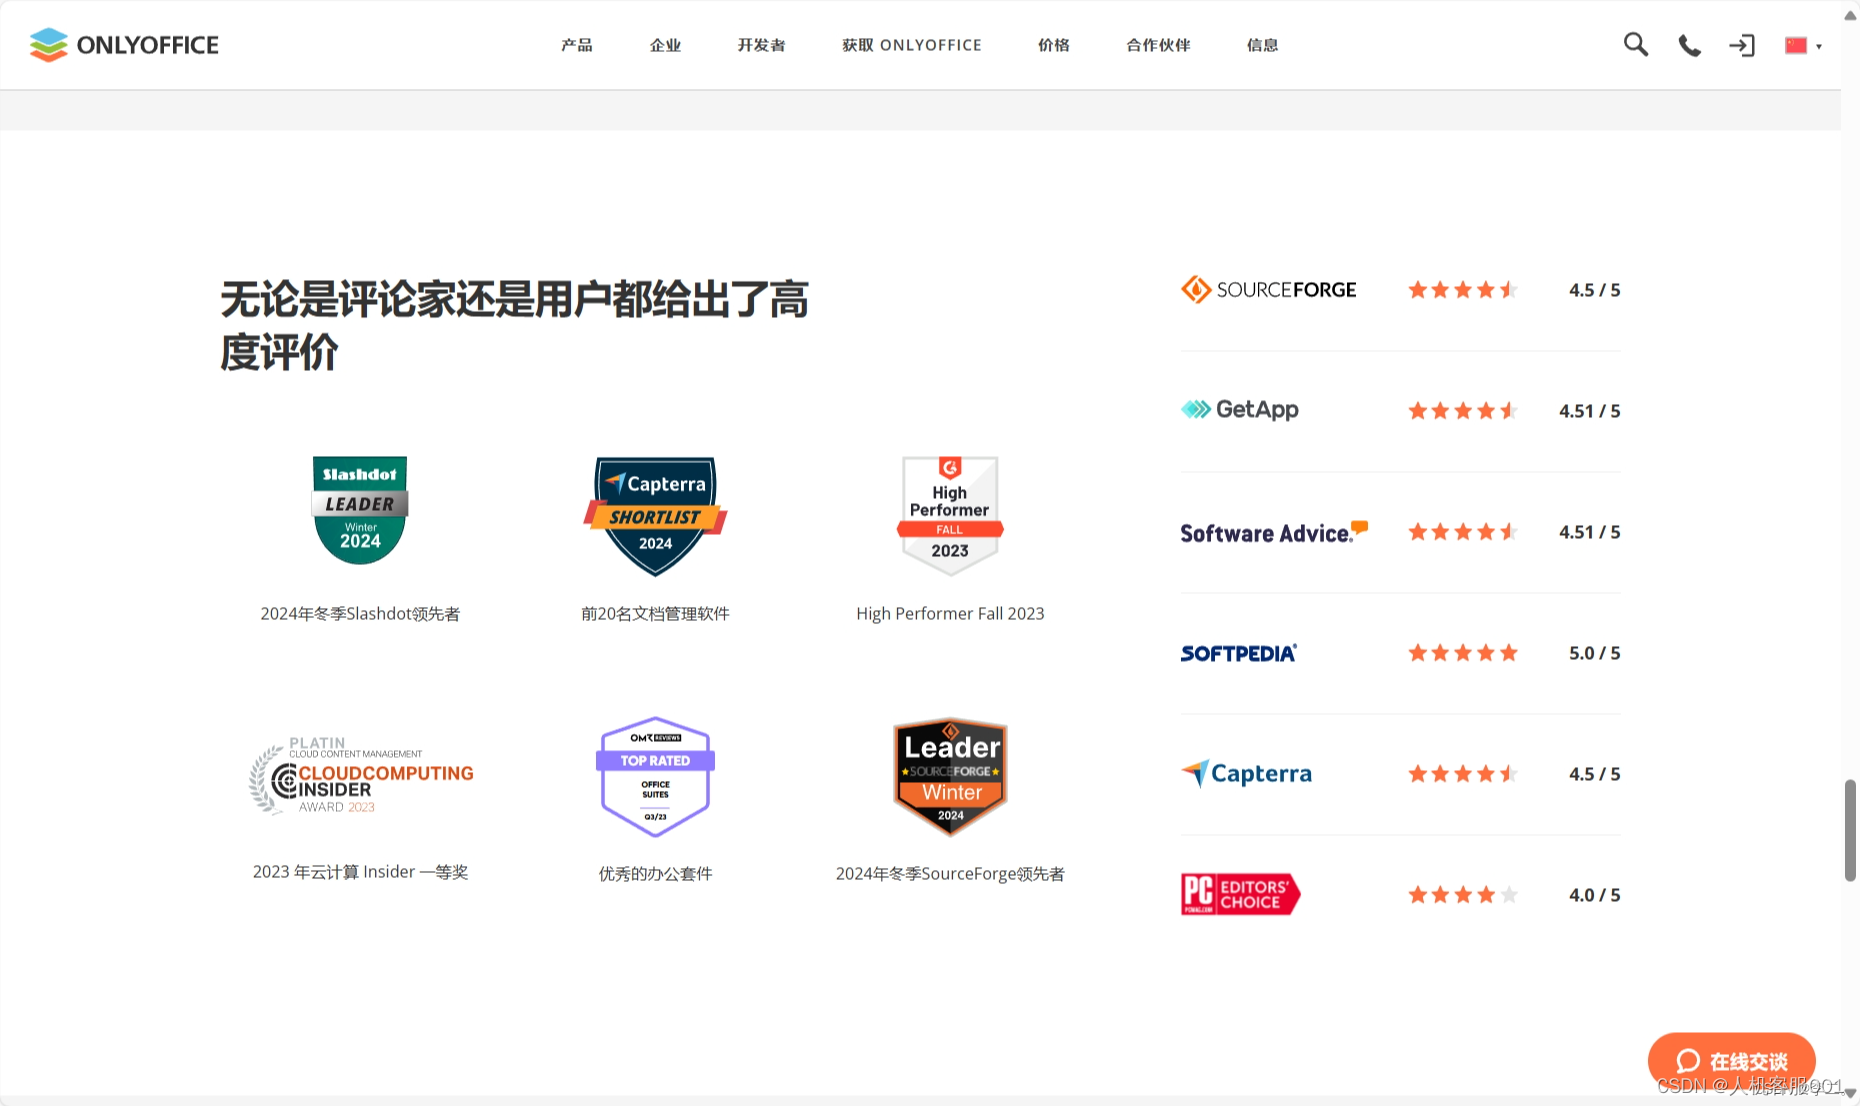Click the sign-in arrow icon
1860x1106 pixels.
tap(1742, 45)
